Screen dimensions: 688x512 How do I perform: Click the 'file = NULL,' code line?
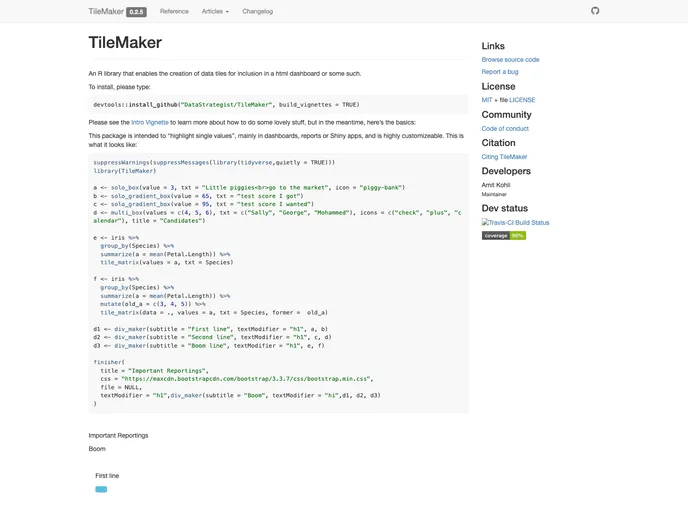(121, 387)
